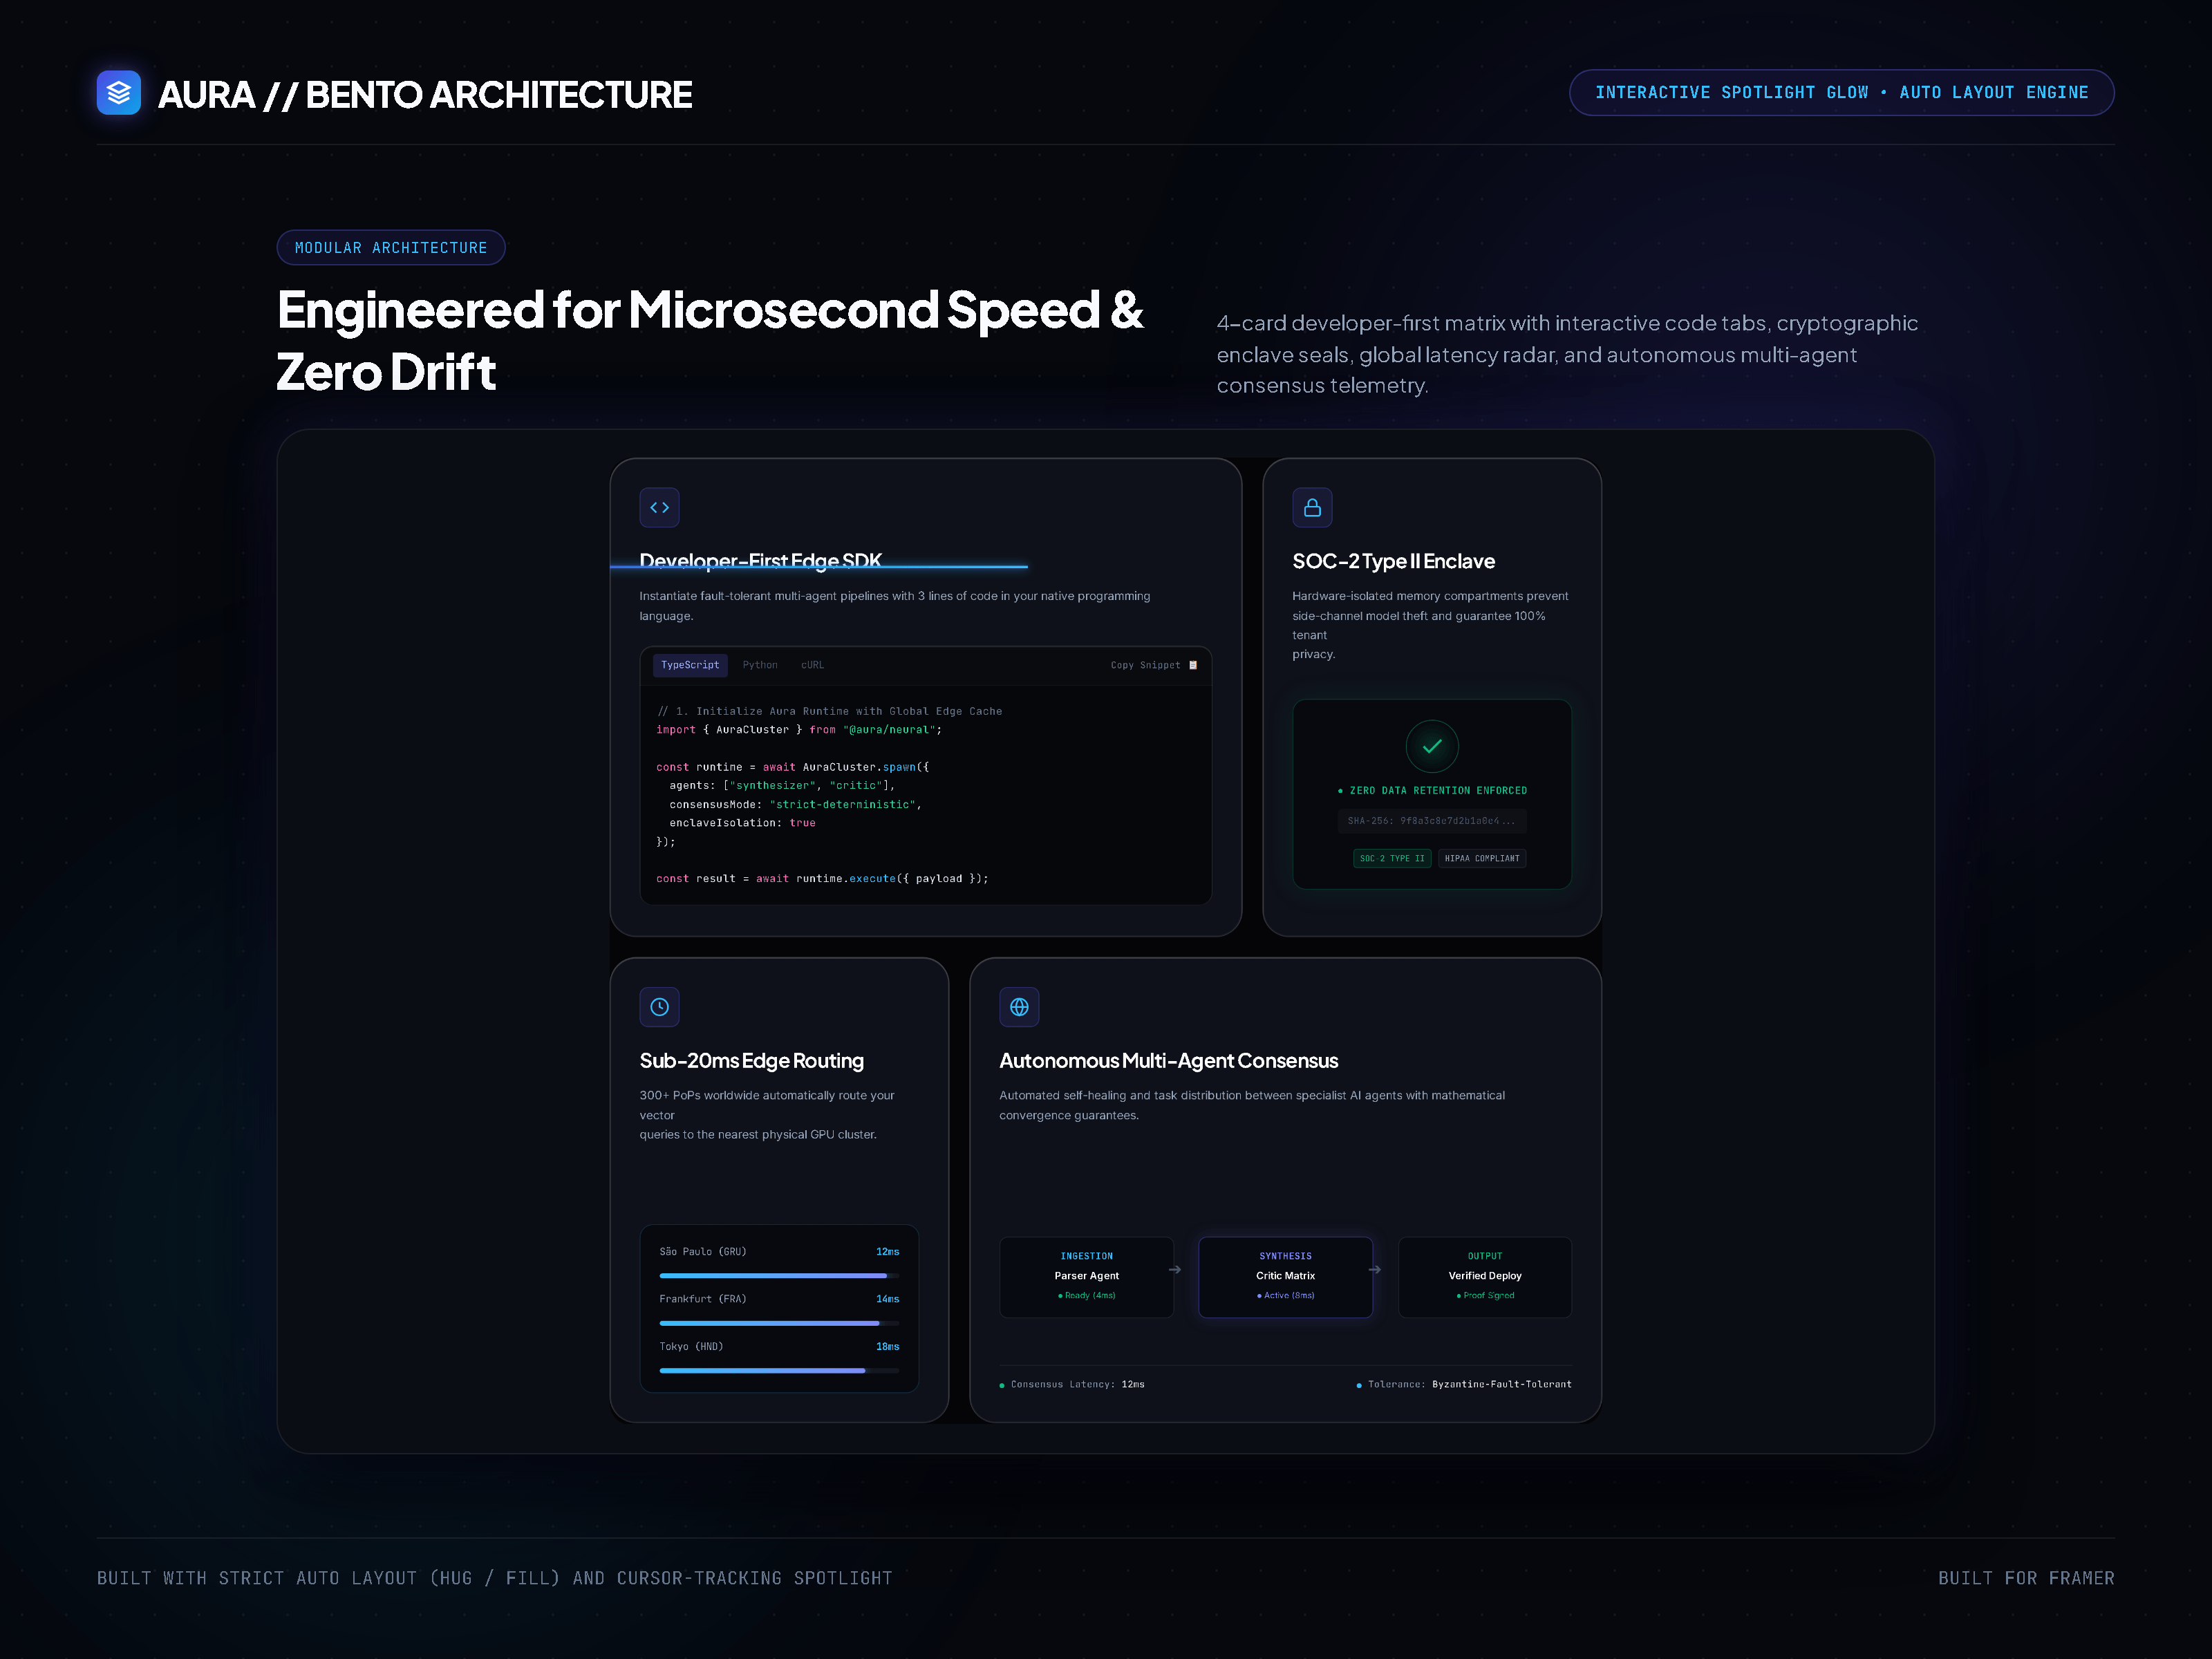Image resolution: width=2212 pixels, height=1659 pixels.
Task: Click the Engineered for Microsecond Speed headline
Action: (x=710, y=341)
